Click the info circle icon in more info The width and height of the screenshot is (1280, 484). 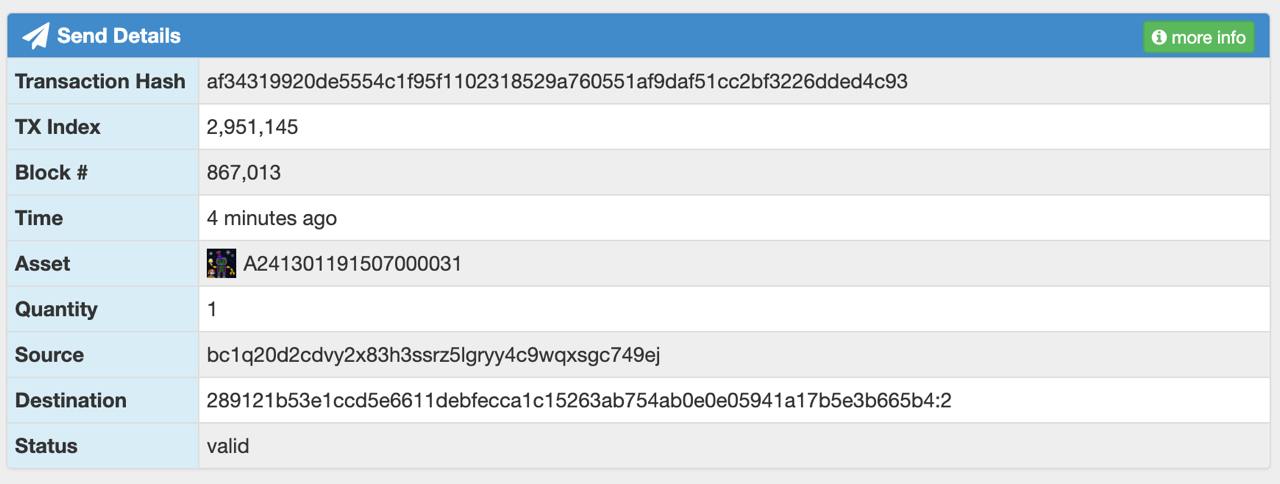1159,38
